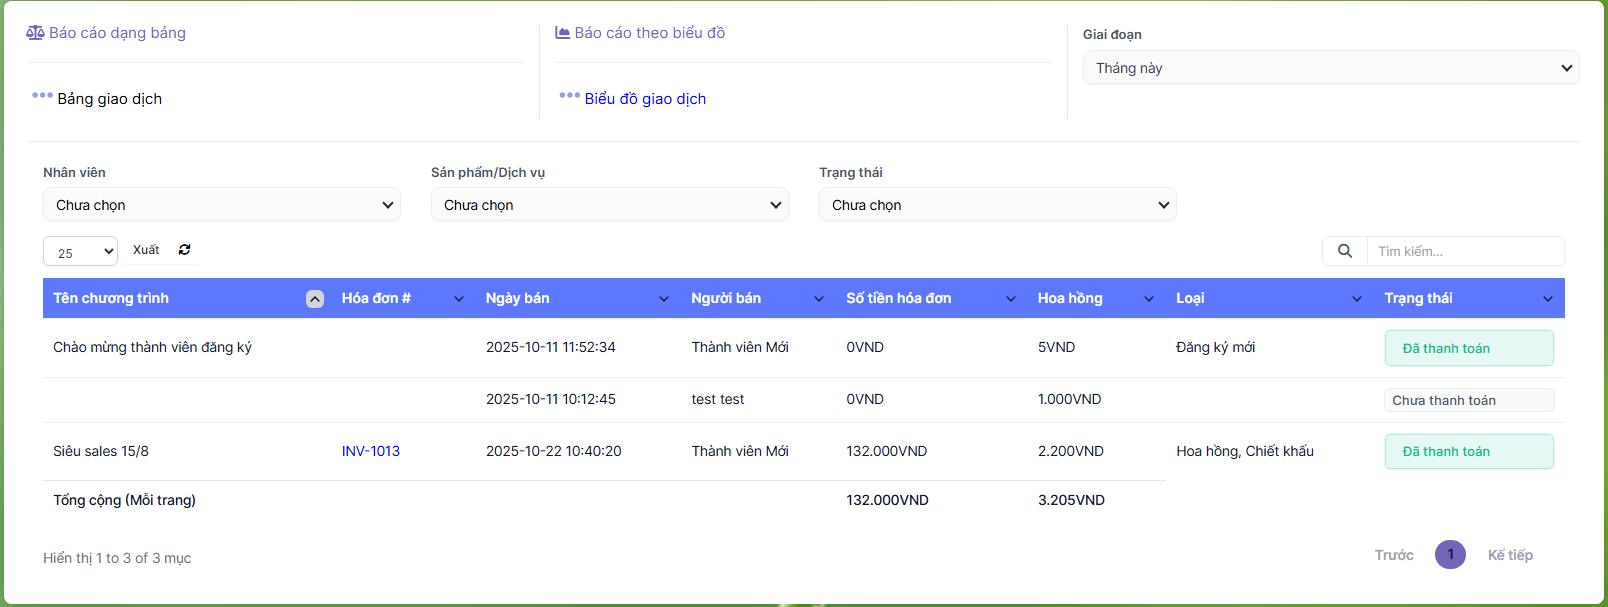Sort by Ngày bán column chevron
1608x607 pixels.
click(664, 299)
